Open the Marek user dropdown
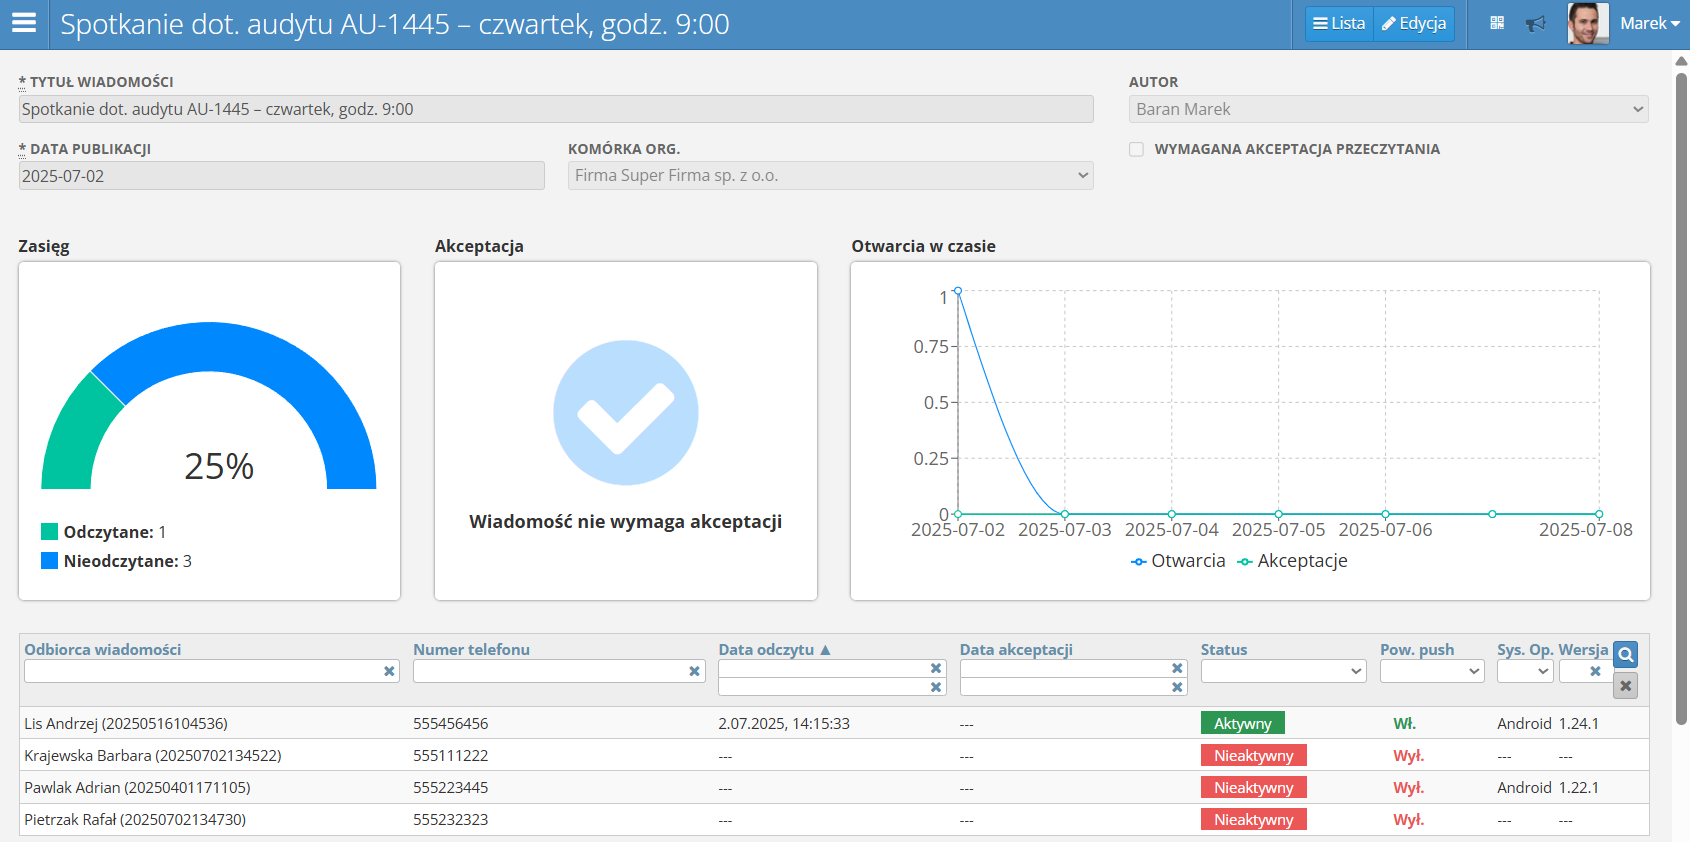The image size is (1690, 842). [1650, 23]
